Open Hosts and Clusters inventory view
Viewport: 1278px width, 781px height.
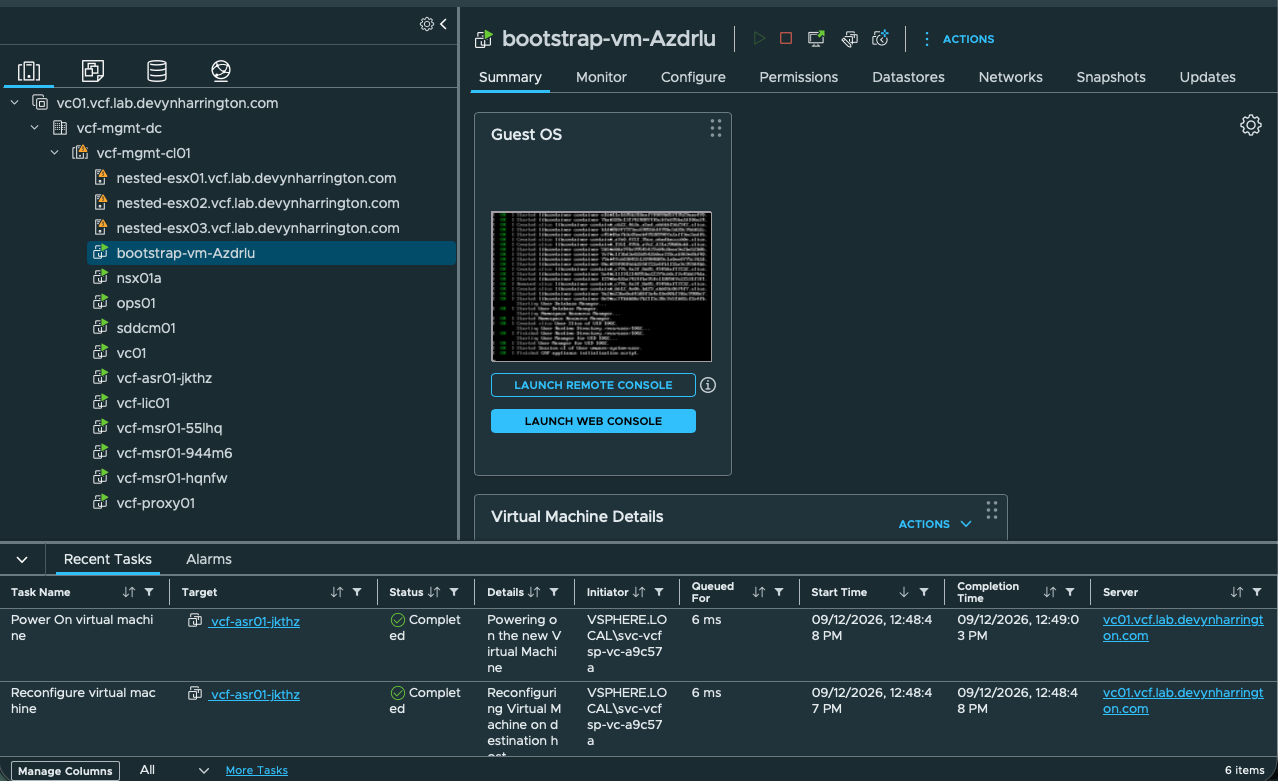click(29, 71)
